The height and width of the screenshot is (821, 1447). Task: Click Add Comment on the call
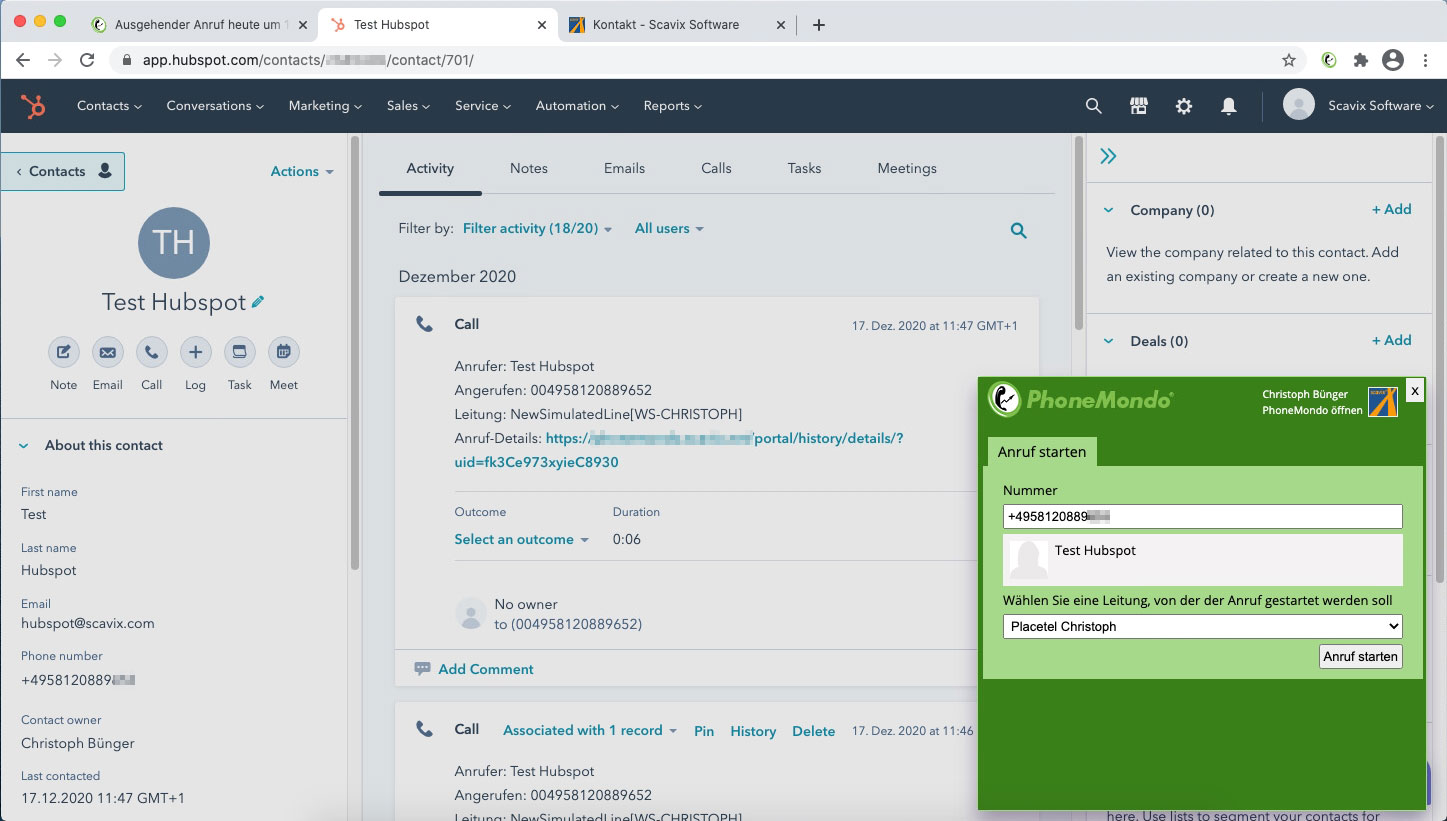474,669
